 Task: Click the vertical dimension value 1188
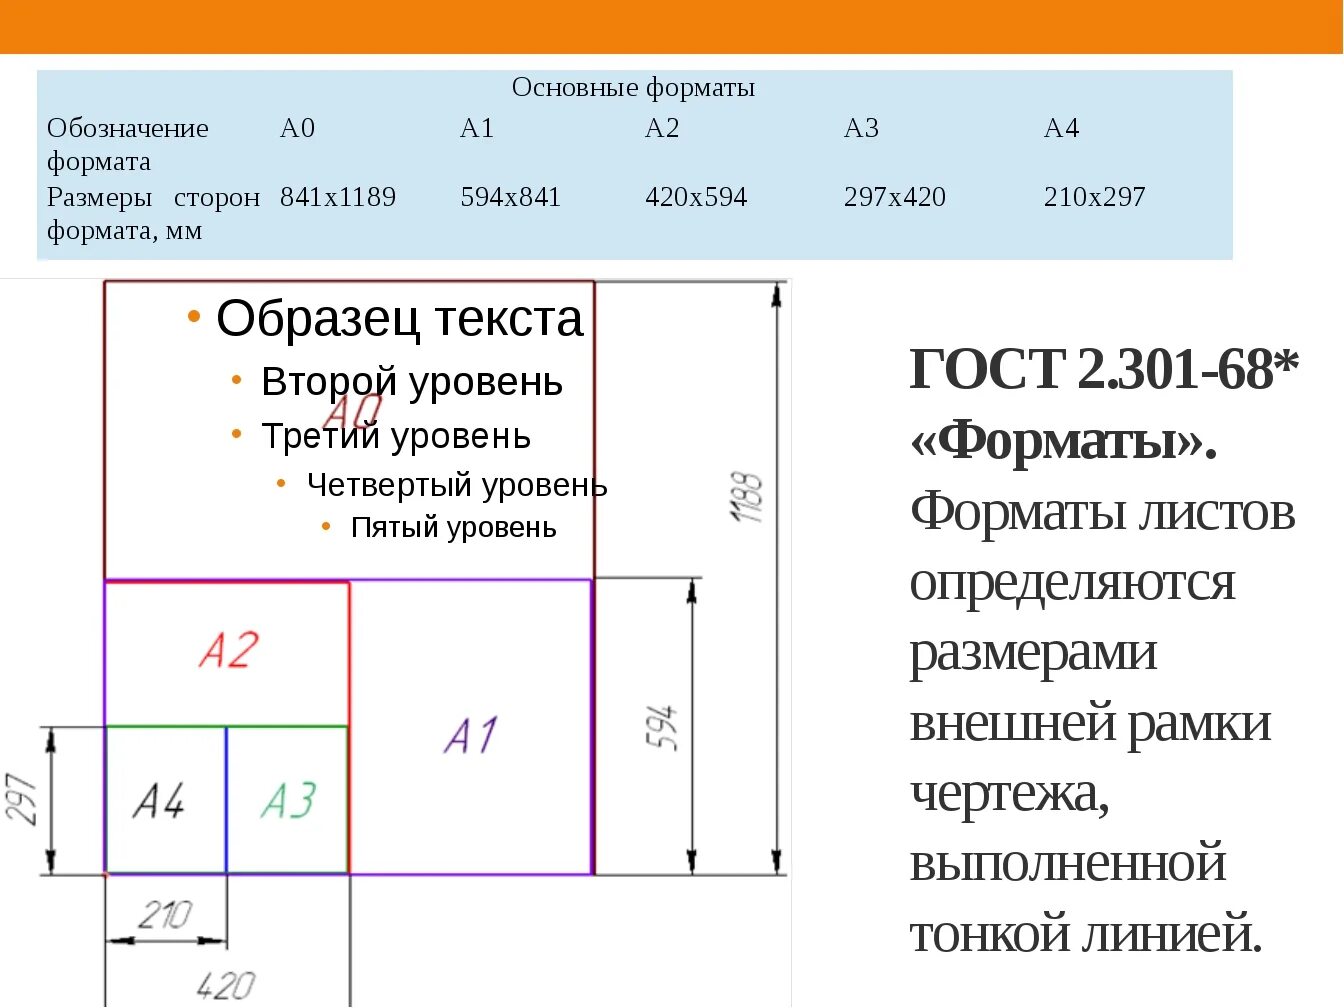[746, 497]
